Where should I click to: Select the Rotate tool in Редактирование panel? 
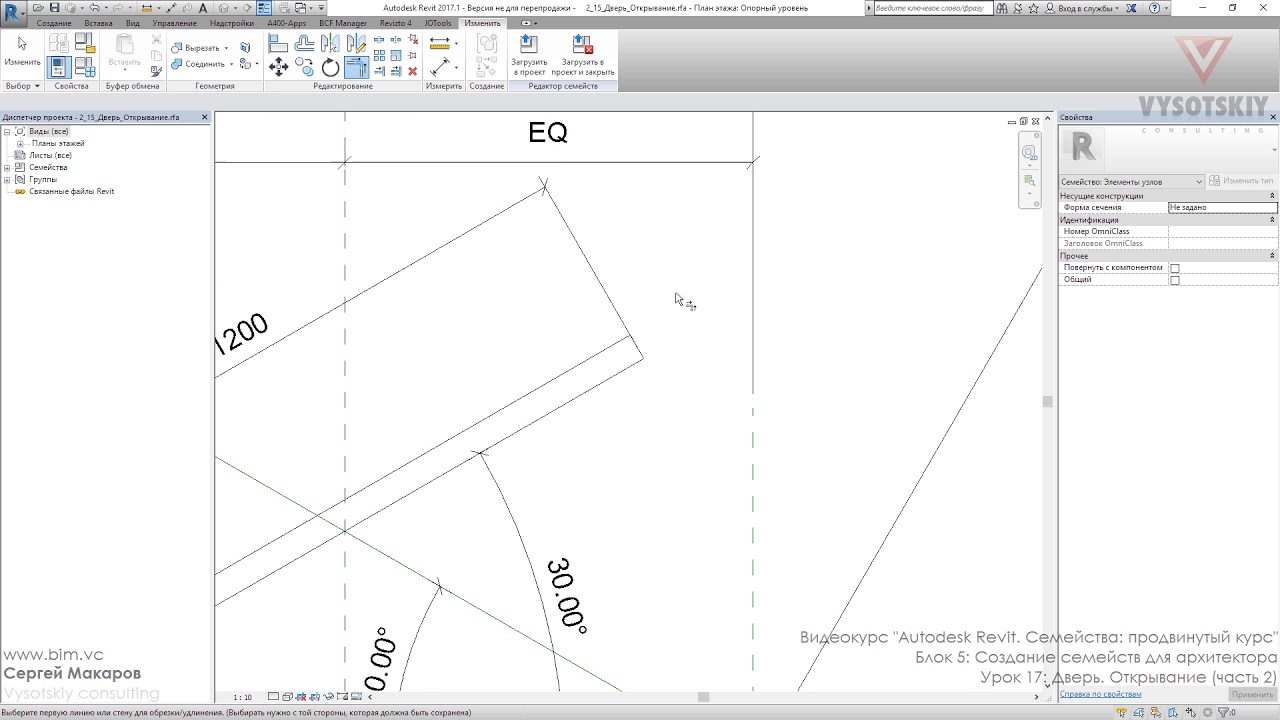pos(330,67)
